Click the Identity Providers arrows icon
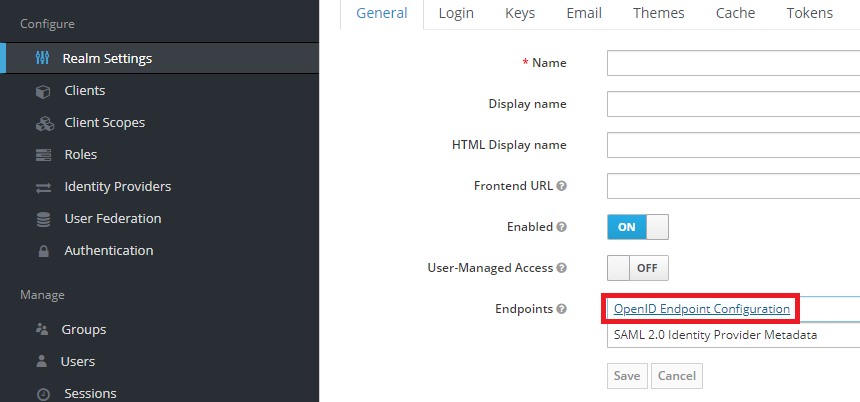 click(x=43, y=187)
